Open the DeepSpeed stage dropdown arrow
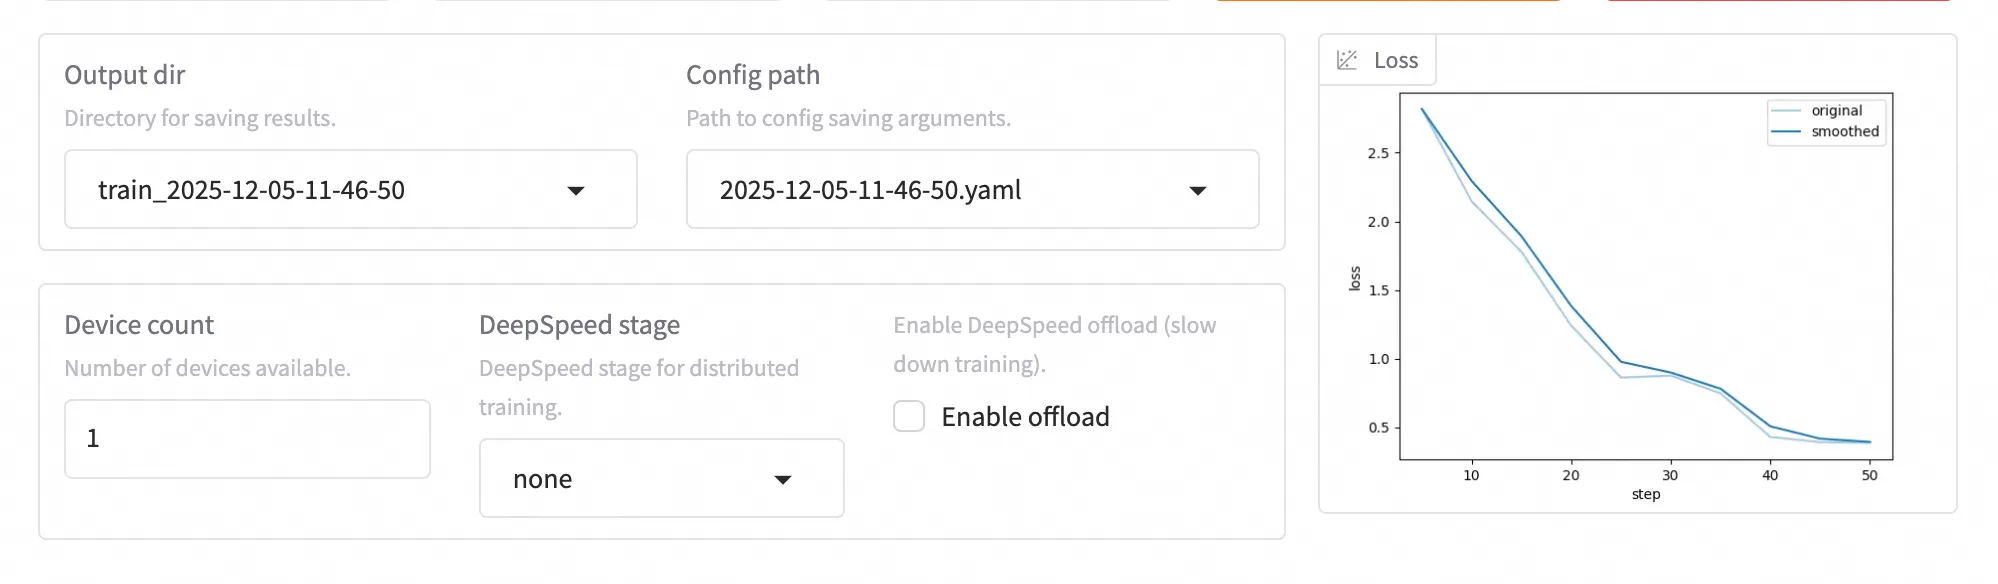This screenshot has width=1998, height=584. [x=783, y=480]
